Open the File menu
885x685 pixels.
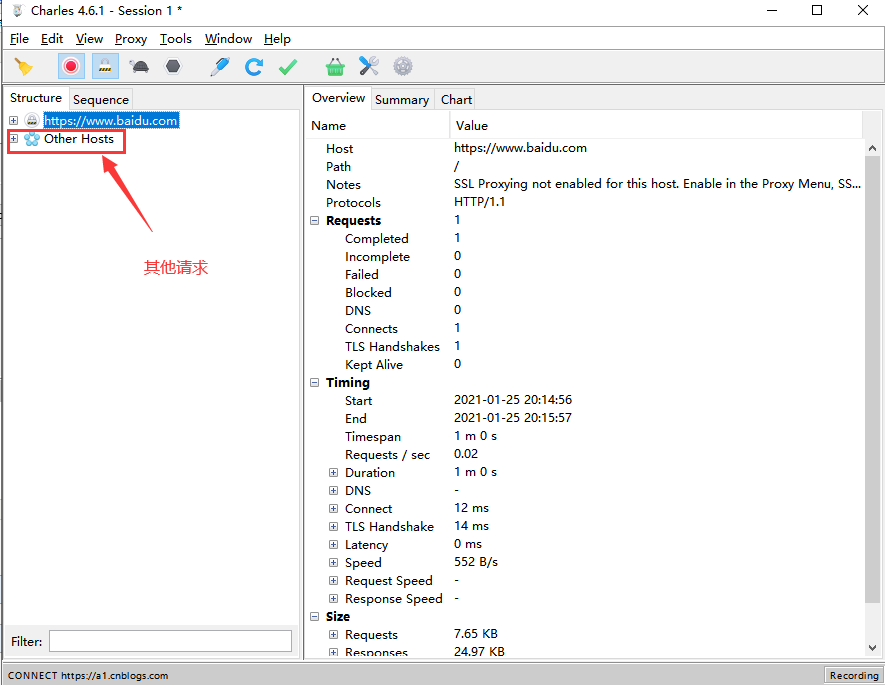click(x=19, y=39)
